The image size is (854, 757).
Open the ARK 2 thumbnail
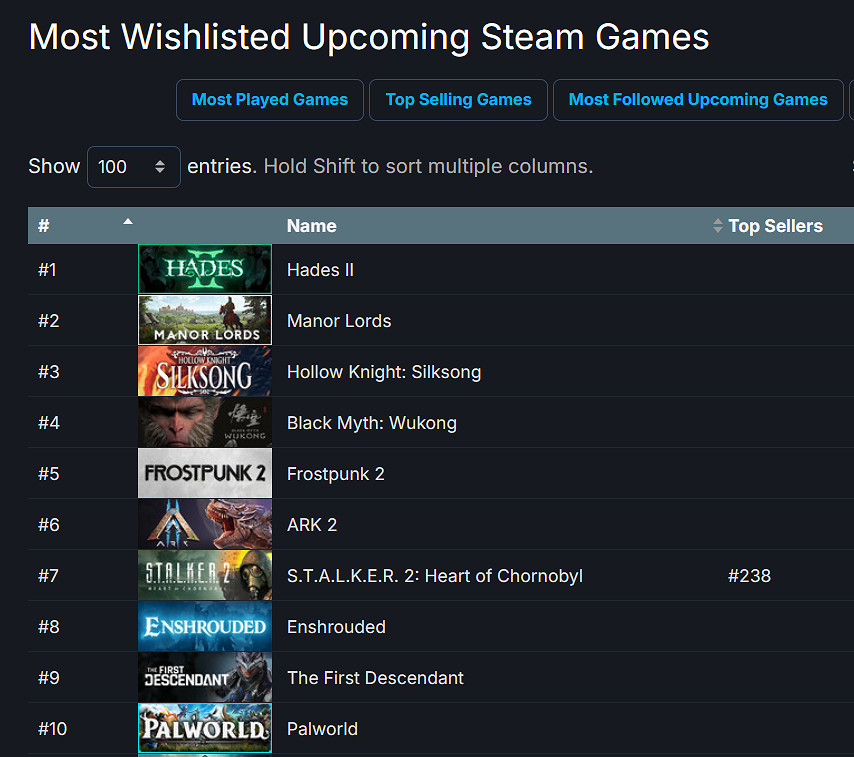pyautogui.click(x=204, y=524)
